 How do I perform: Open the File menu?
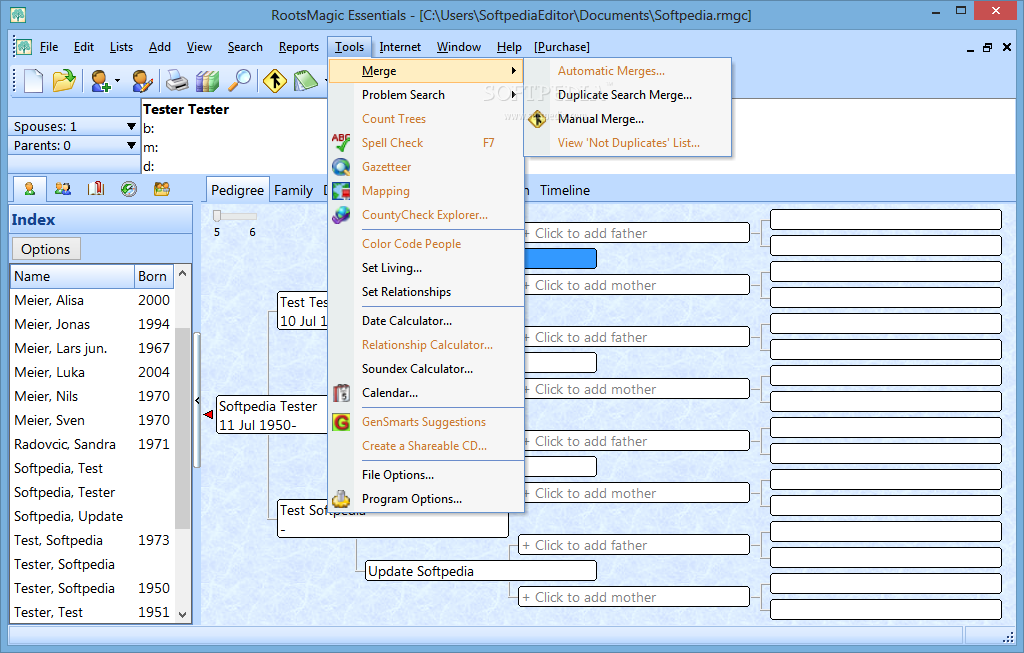point(49,47)
